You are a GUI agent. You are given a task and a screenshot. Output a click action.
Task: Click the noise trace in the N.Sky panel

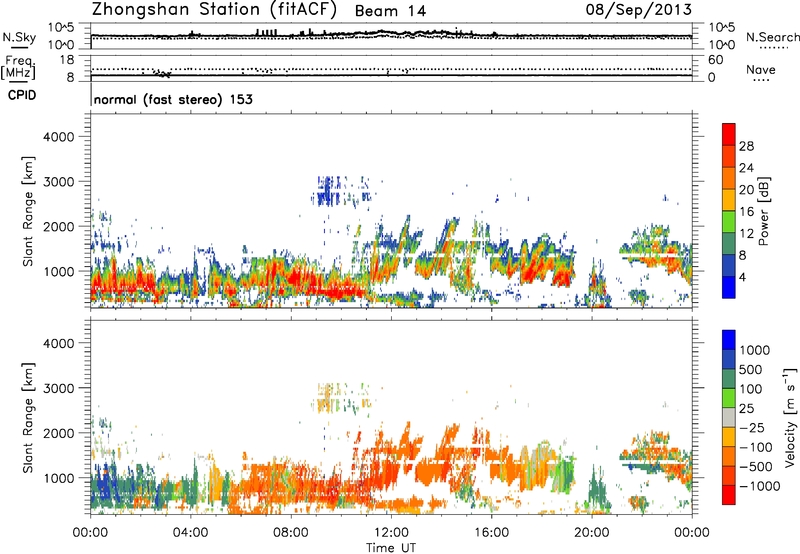point(391,35)
